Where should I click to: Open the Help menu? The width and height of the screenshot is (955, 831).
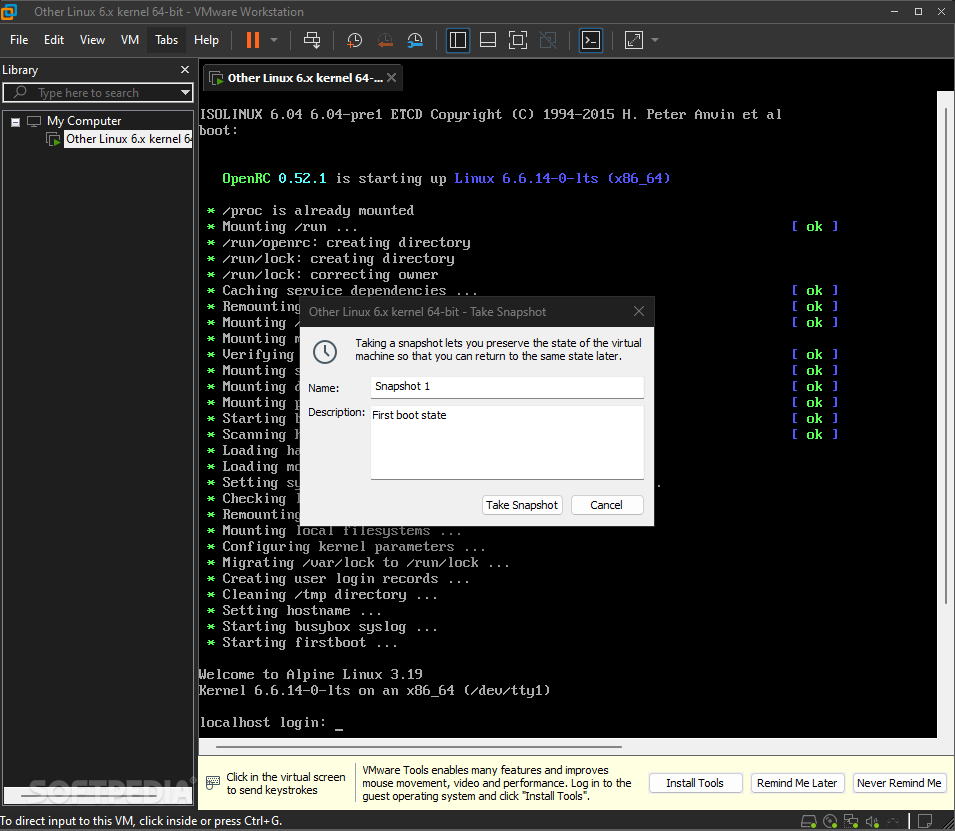click(x=206, y=40)
